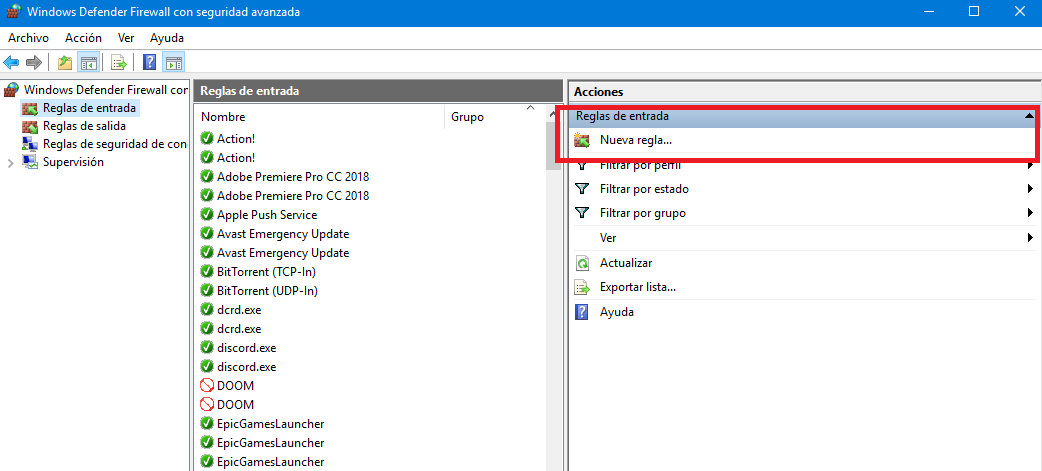Click the folder Up one level toolbar icon

pos(64,63)
